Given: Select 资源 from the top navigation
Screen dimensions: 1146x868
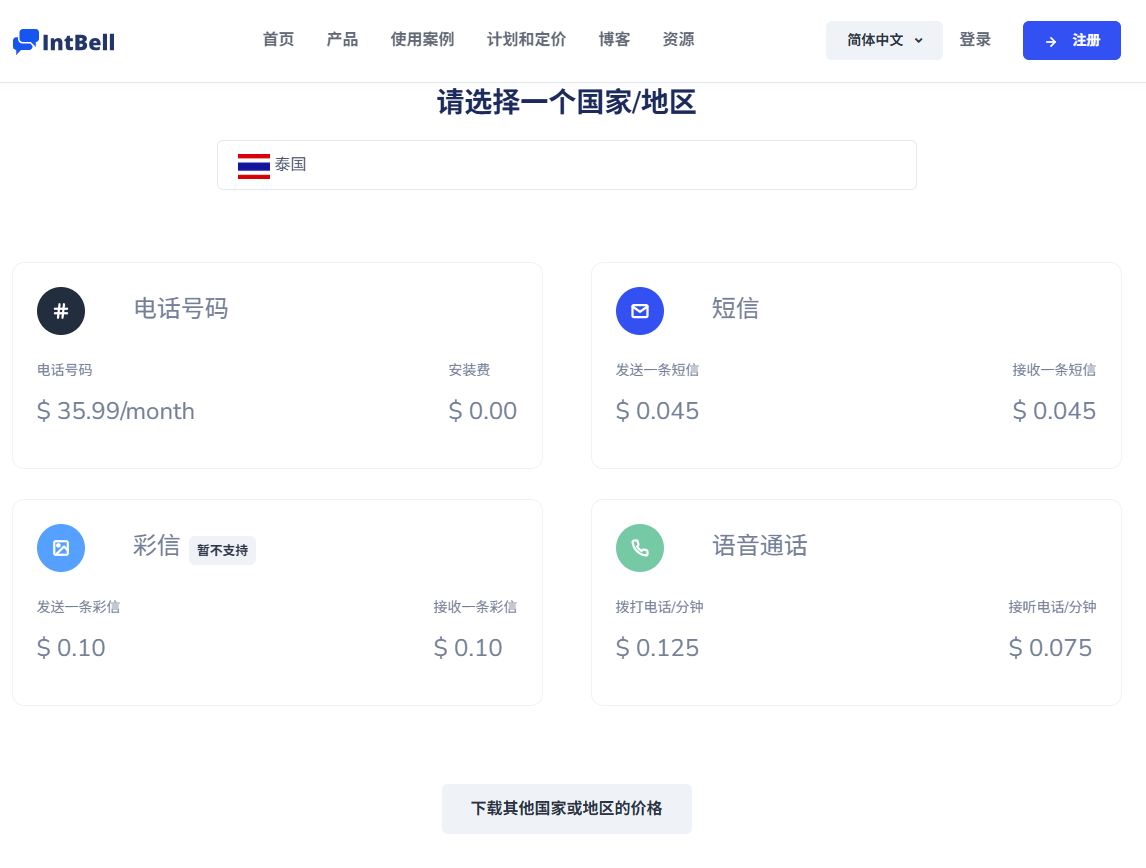Looking at the screenshot, I should tap(678, 40).
